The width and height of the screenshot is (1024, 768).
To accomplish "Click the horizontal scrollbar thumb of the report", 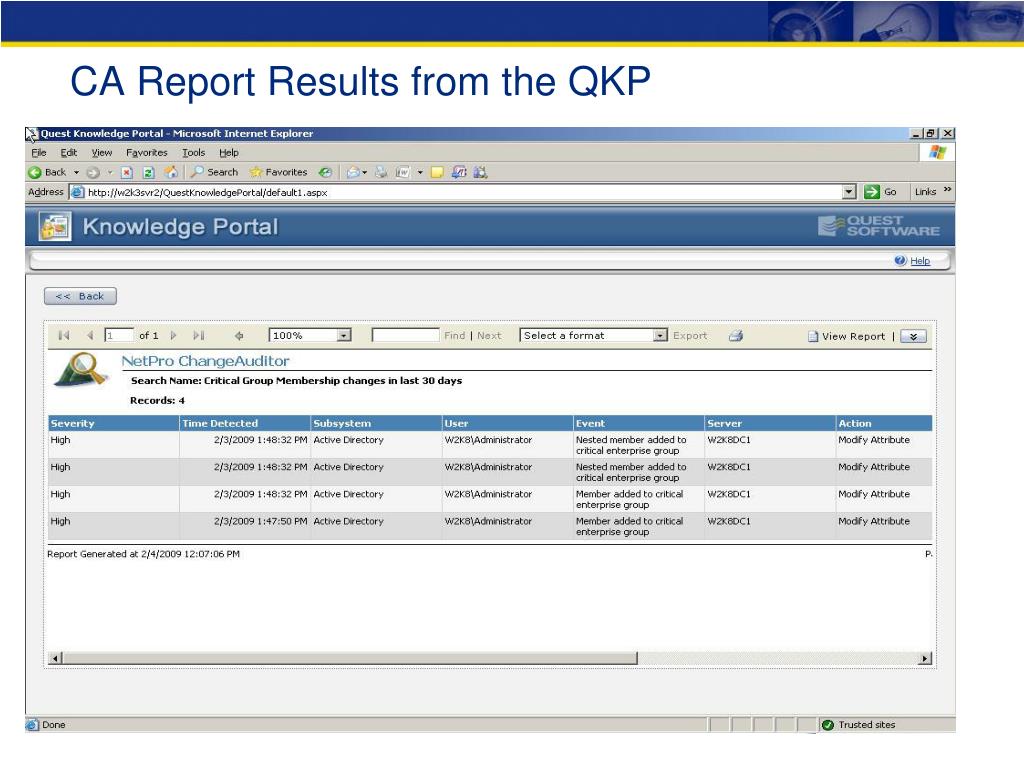I will (x=350, y=658).
